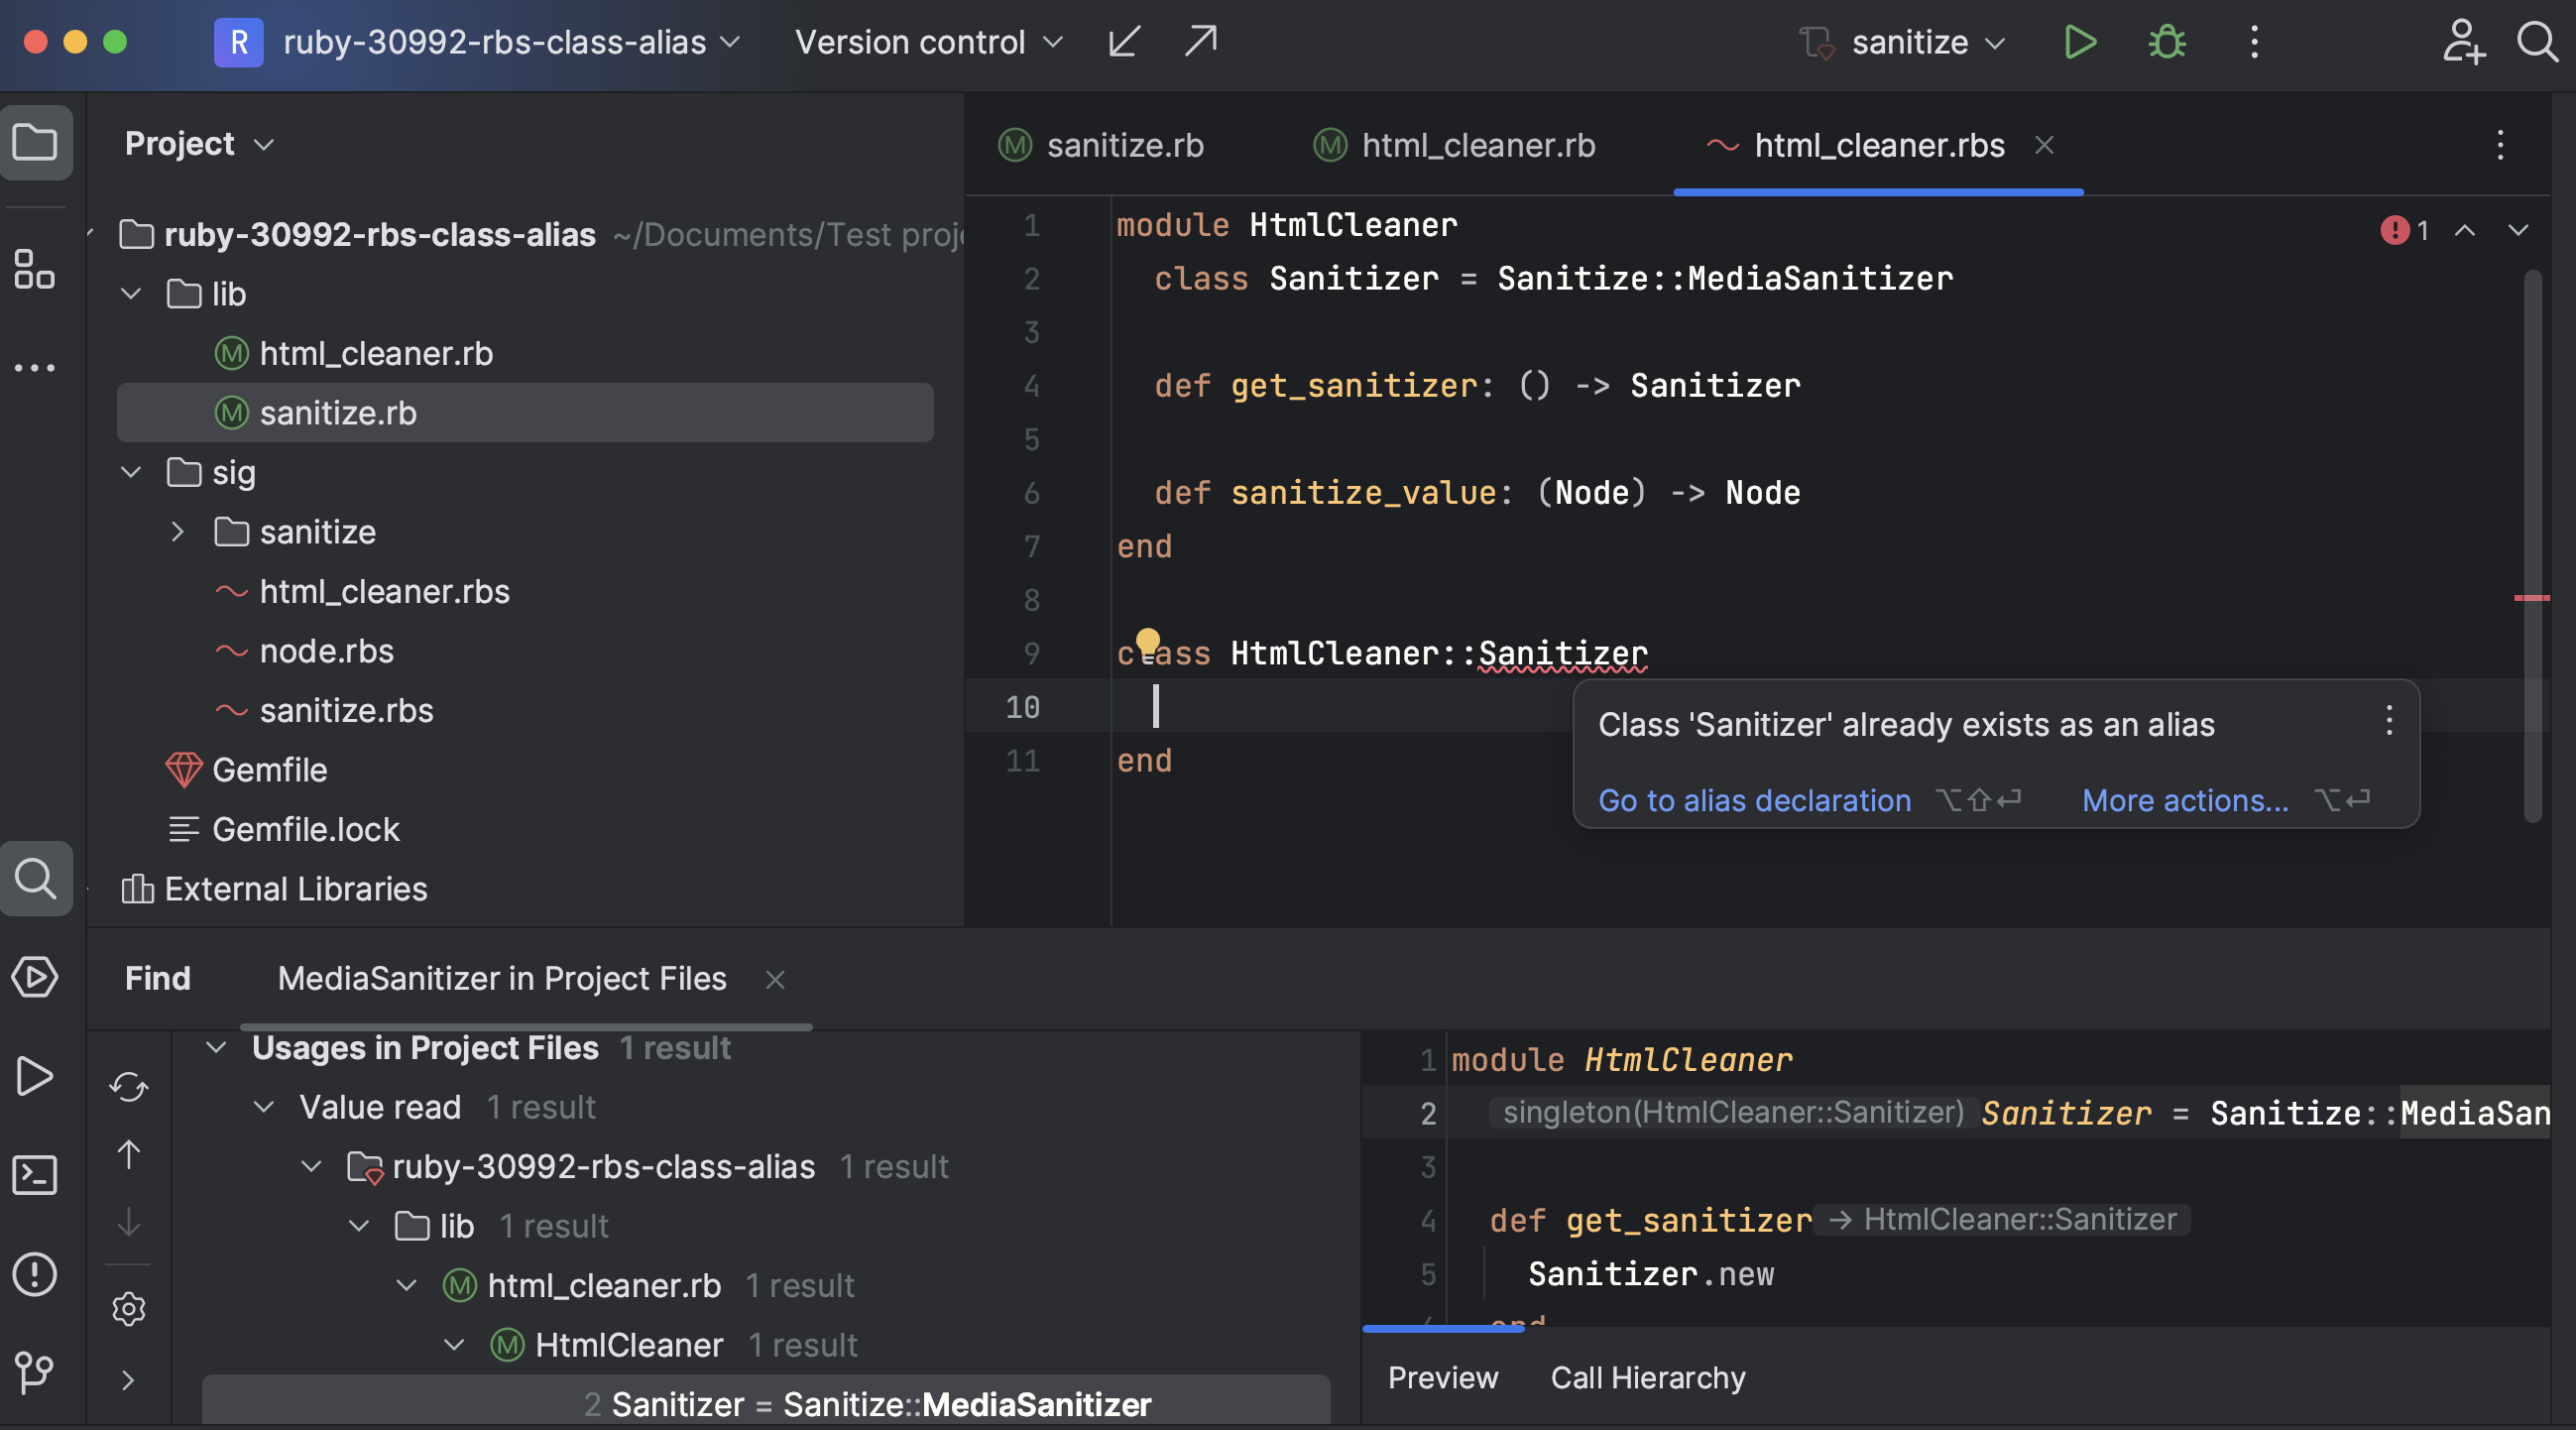Expand the sanitize folder under sig
The width and height of the screenshot is (2576, 1430).
[x=178, y=532]
